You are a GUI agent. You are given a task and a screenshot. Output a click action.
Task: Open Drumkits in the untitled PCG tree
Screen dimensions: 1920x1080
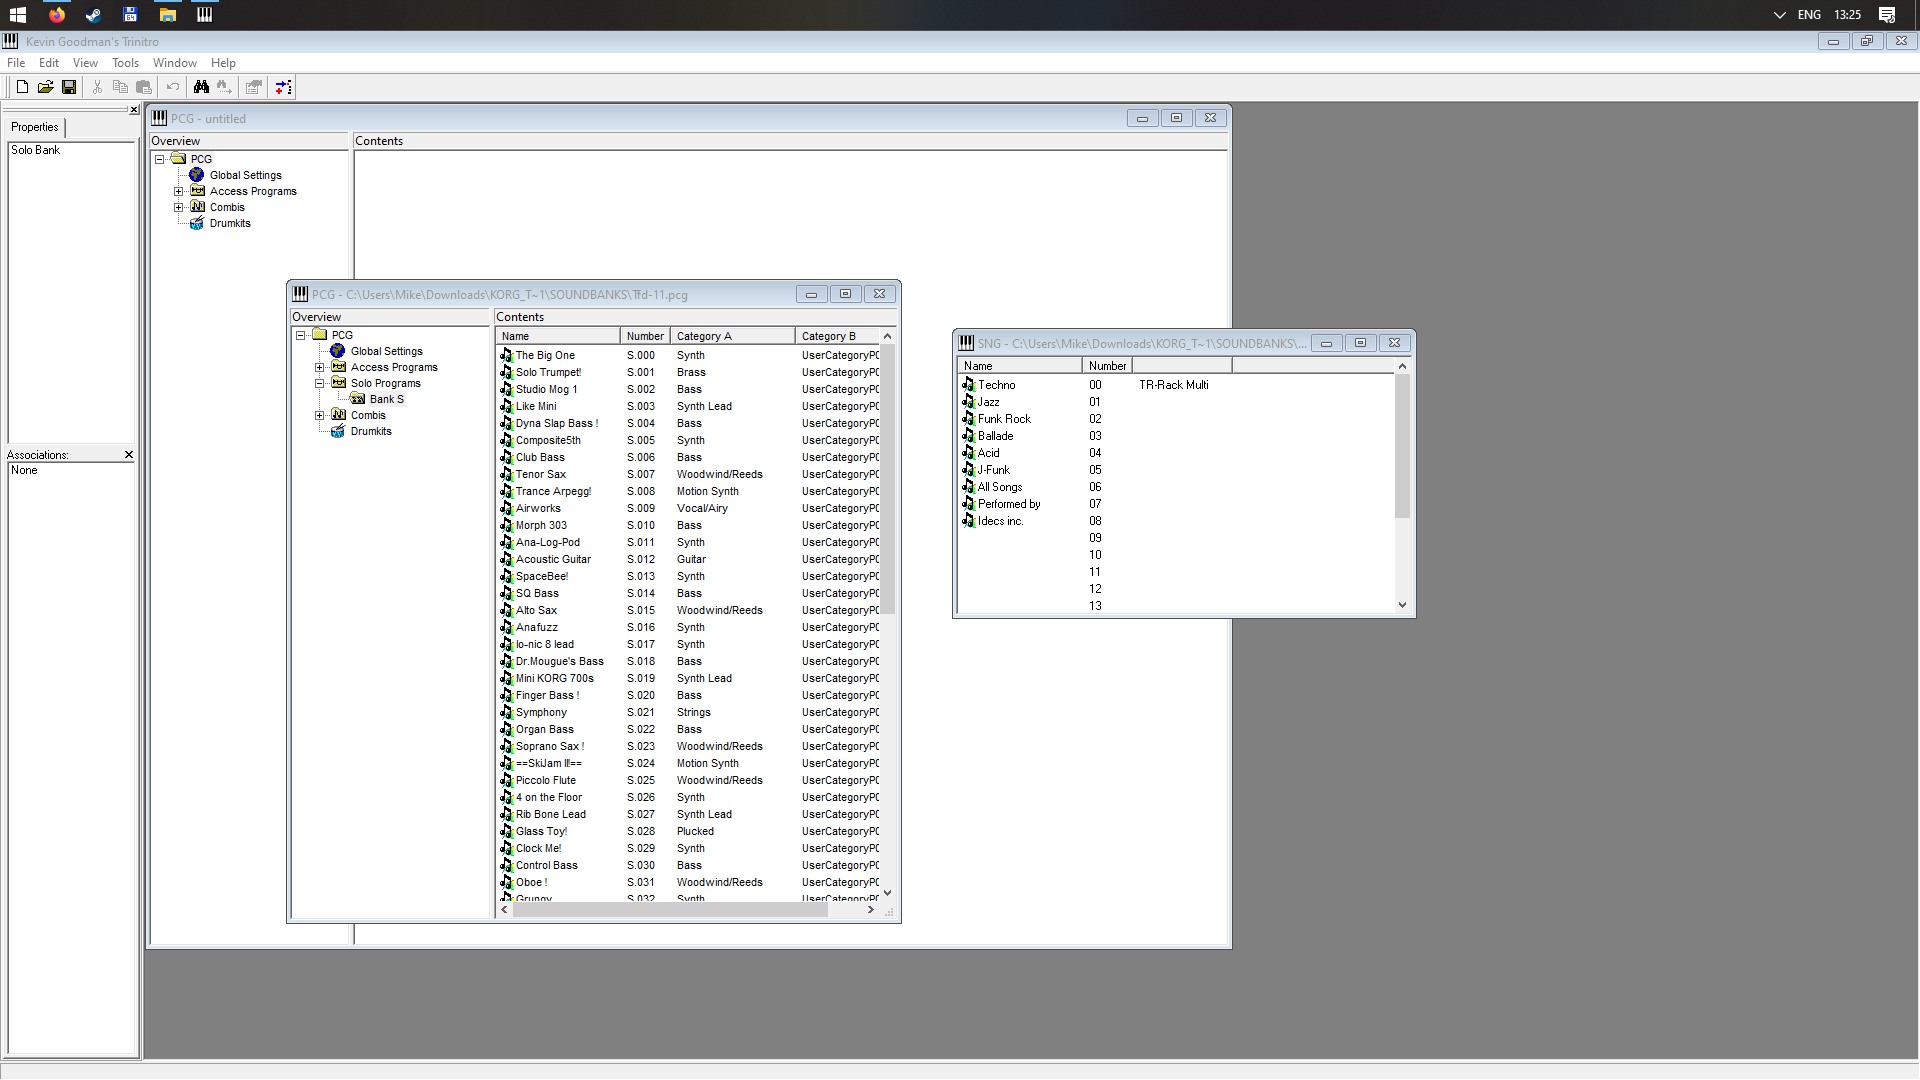coord(230,223)
